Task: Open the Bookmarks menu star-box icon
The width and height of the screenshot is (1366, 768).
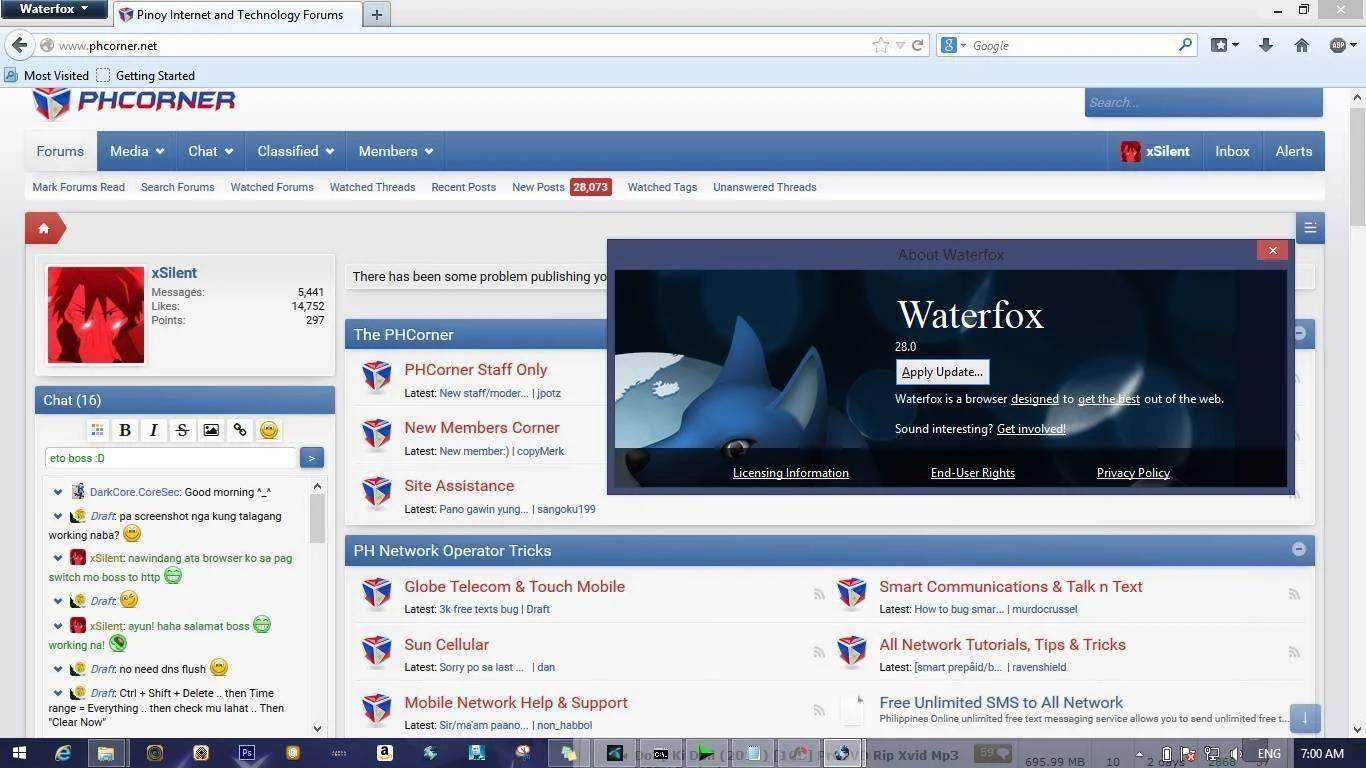Action: click(1219, 45)
